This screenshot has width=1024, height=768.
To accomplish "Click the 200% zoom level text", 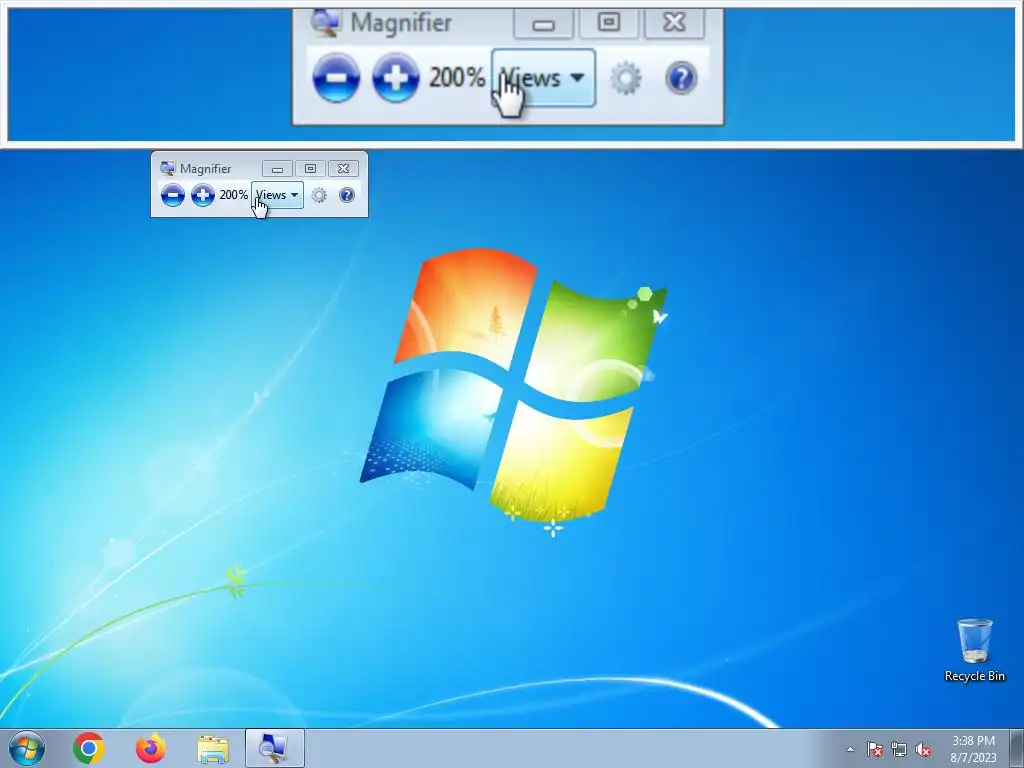I will (233, 195).
